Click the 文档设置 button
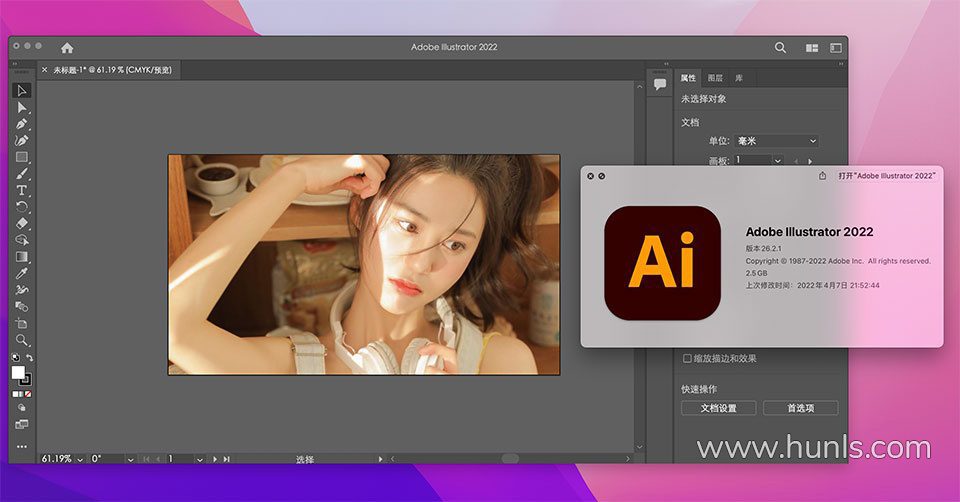Screen dimensions: 960x502 pyautogui.click(x=719, y=408)
